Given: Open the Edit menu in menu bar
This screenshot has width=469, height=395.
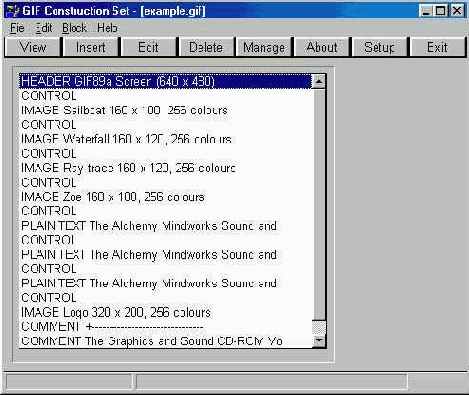Looking at the screenshot, I should (44, 28).
